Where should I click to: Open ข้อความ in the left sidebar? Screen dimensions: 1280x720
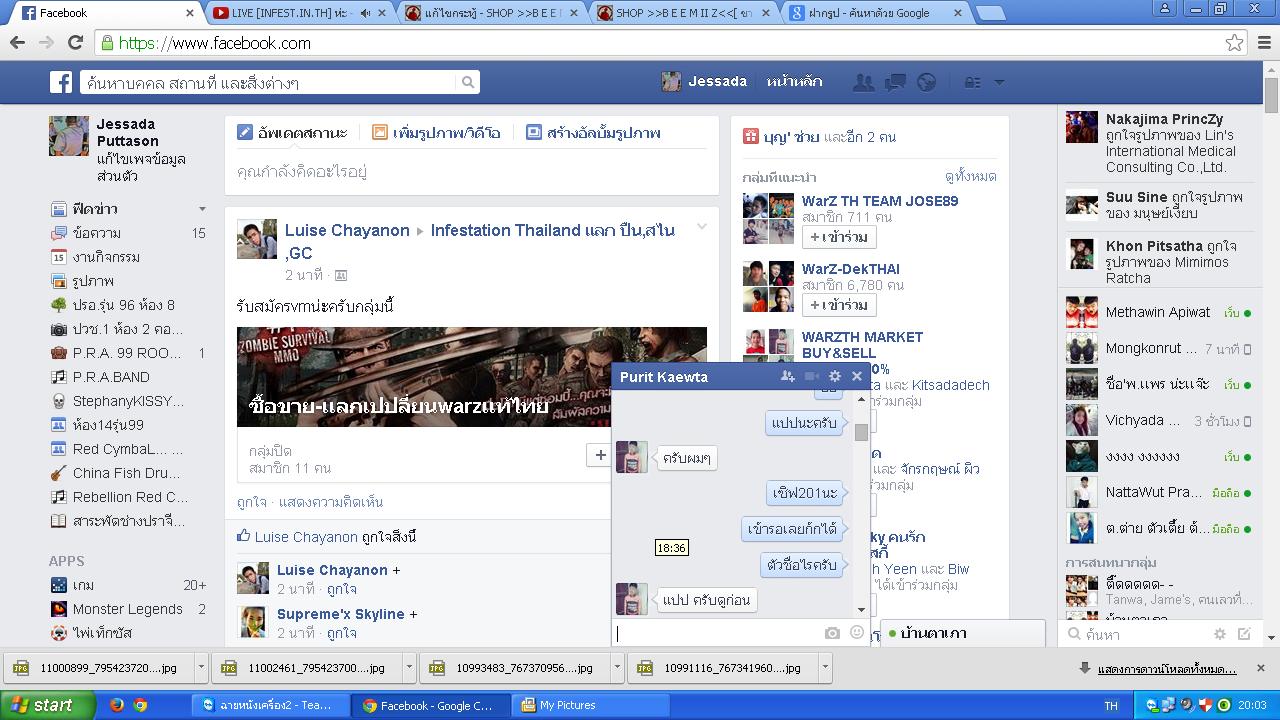pyautogui.click(x=97, y=233)
